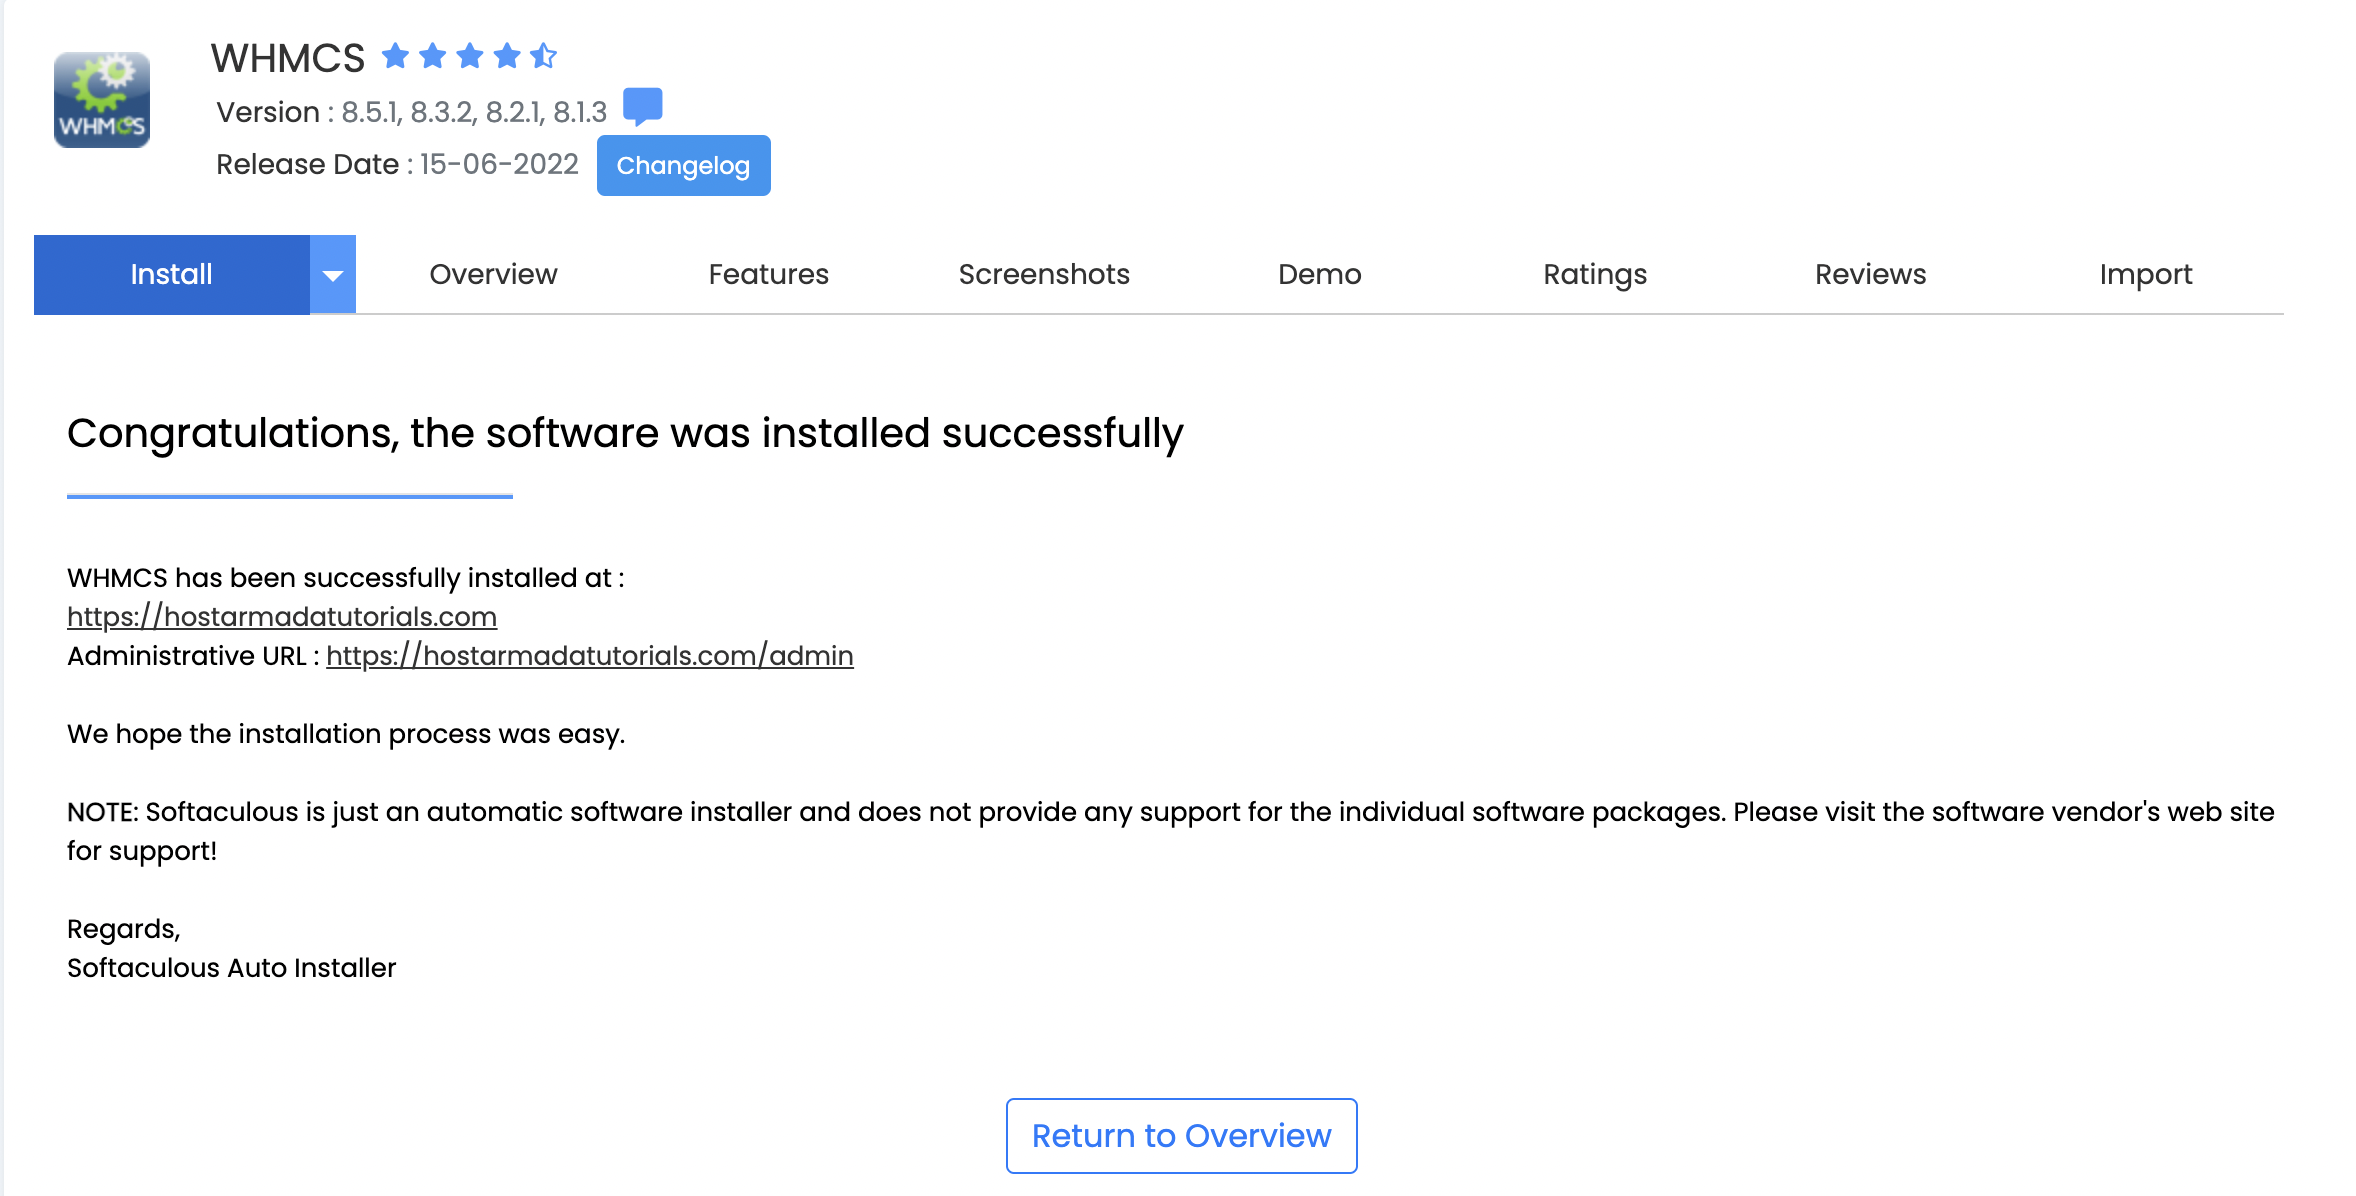The image size is (2356, 1196).
Task: Switch to the Overview tab
Action: click(493, 274)
